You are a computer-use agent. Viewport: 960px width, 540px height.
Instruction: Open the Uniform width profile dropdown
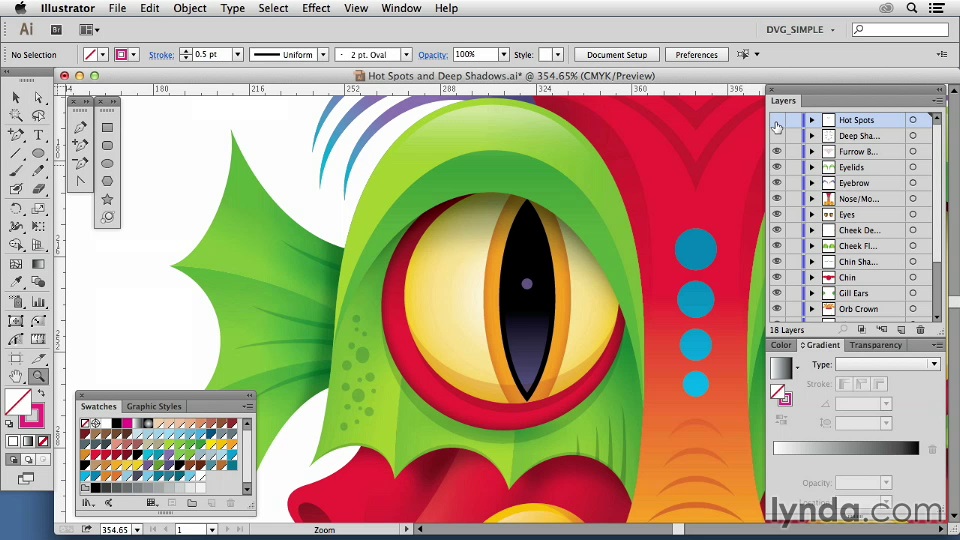point(323,54)
